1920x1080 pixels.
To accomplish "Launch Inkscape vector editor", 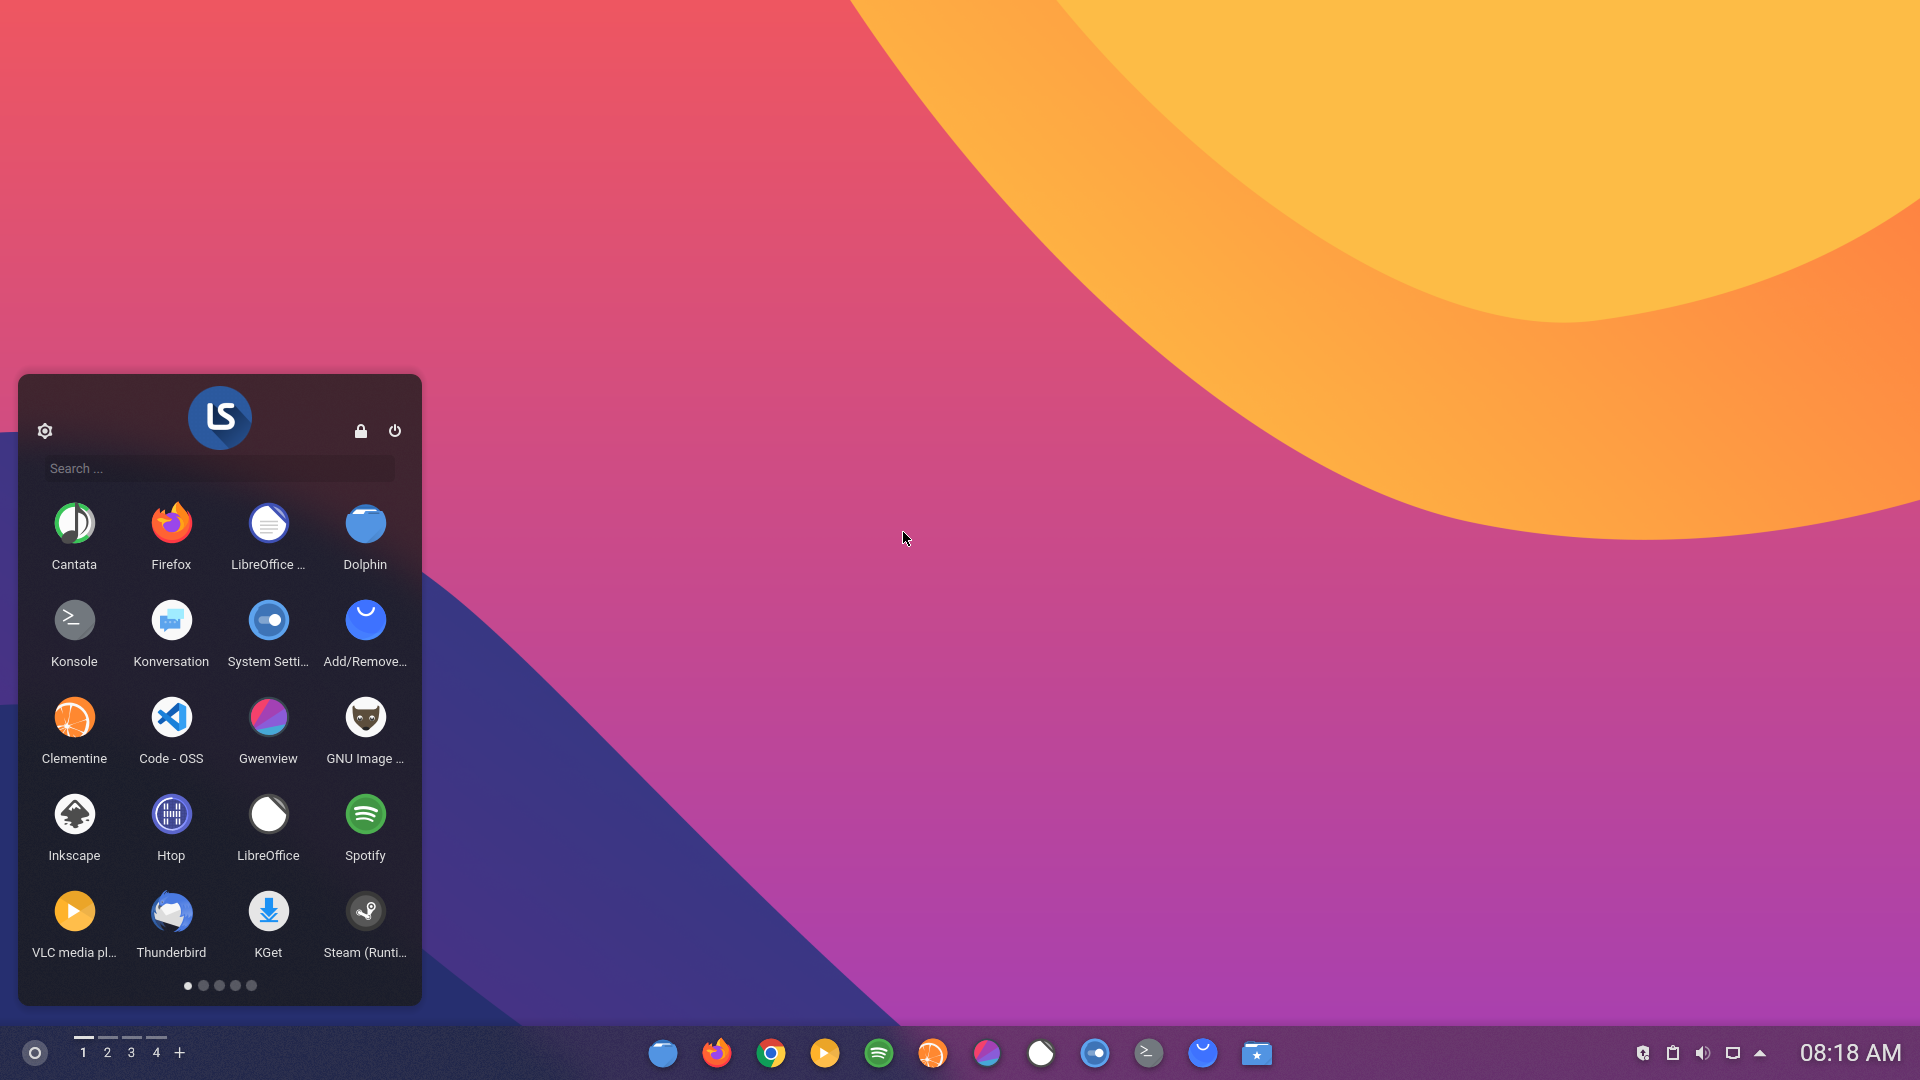I will (x=74, y=814).
